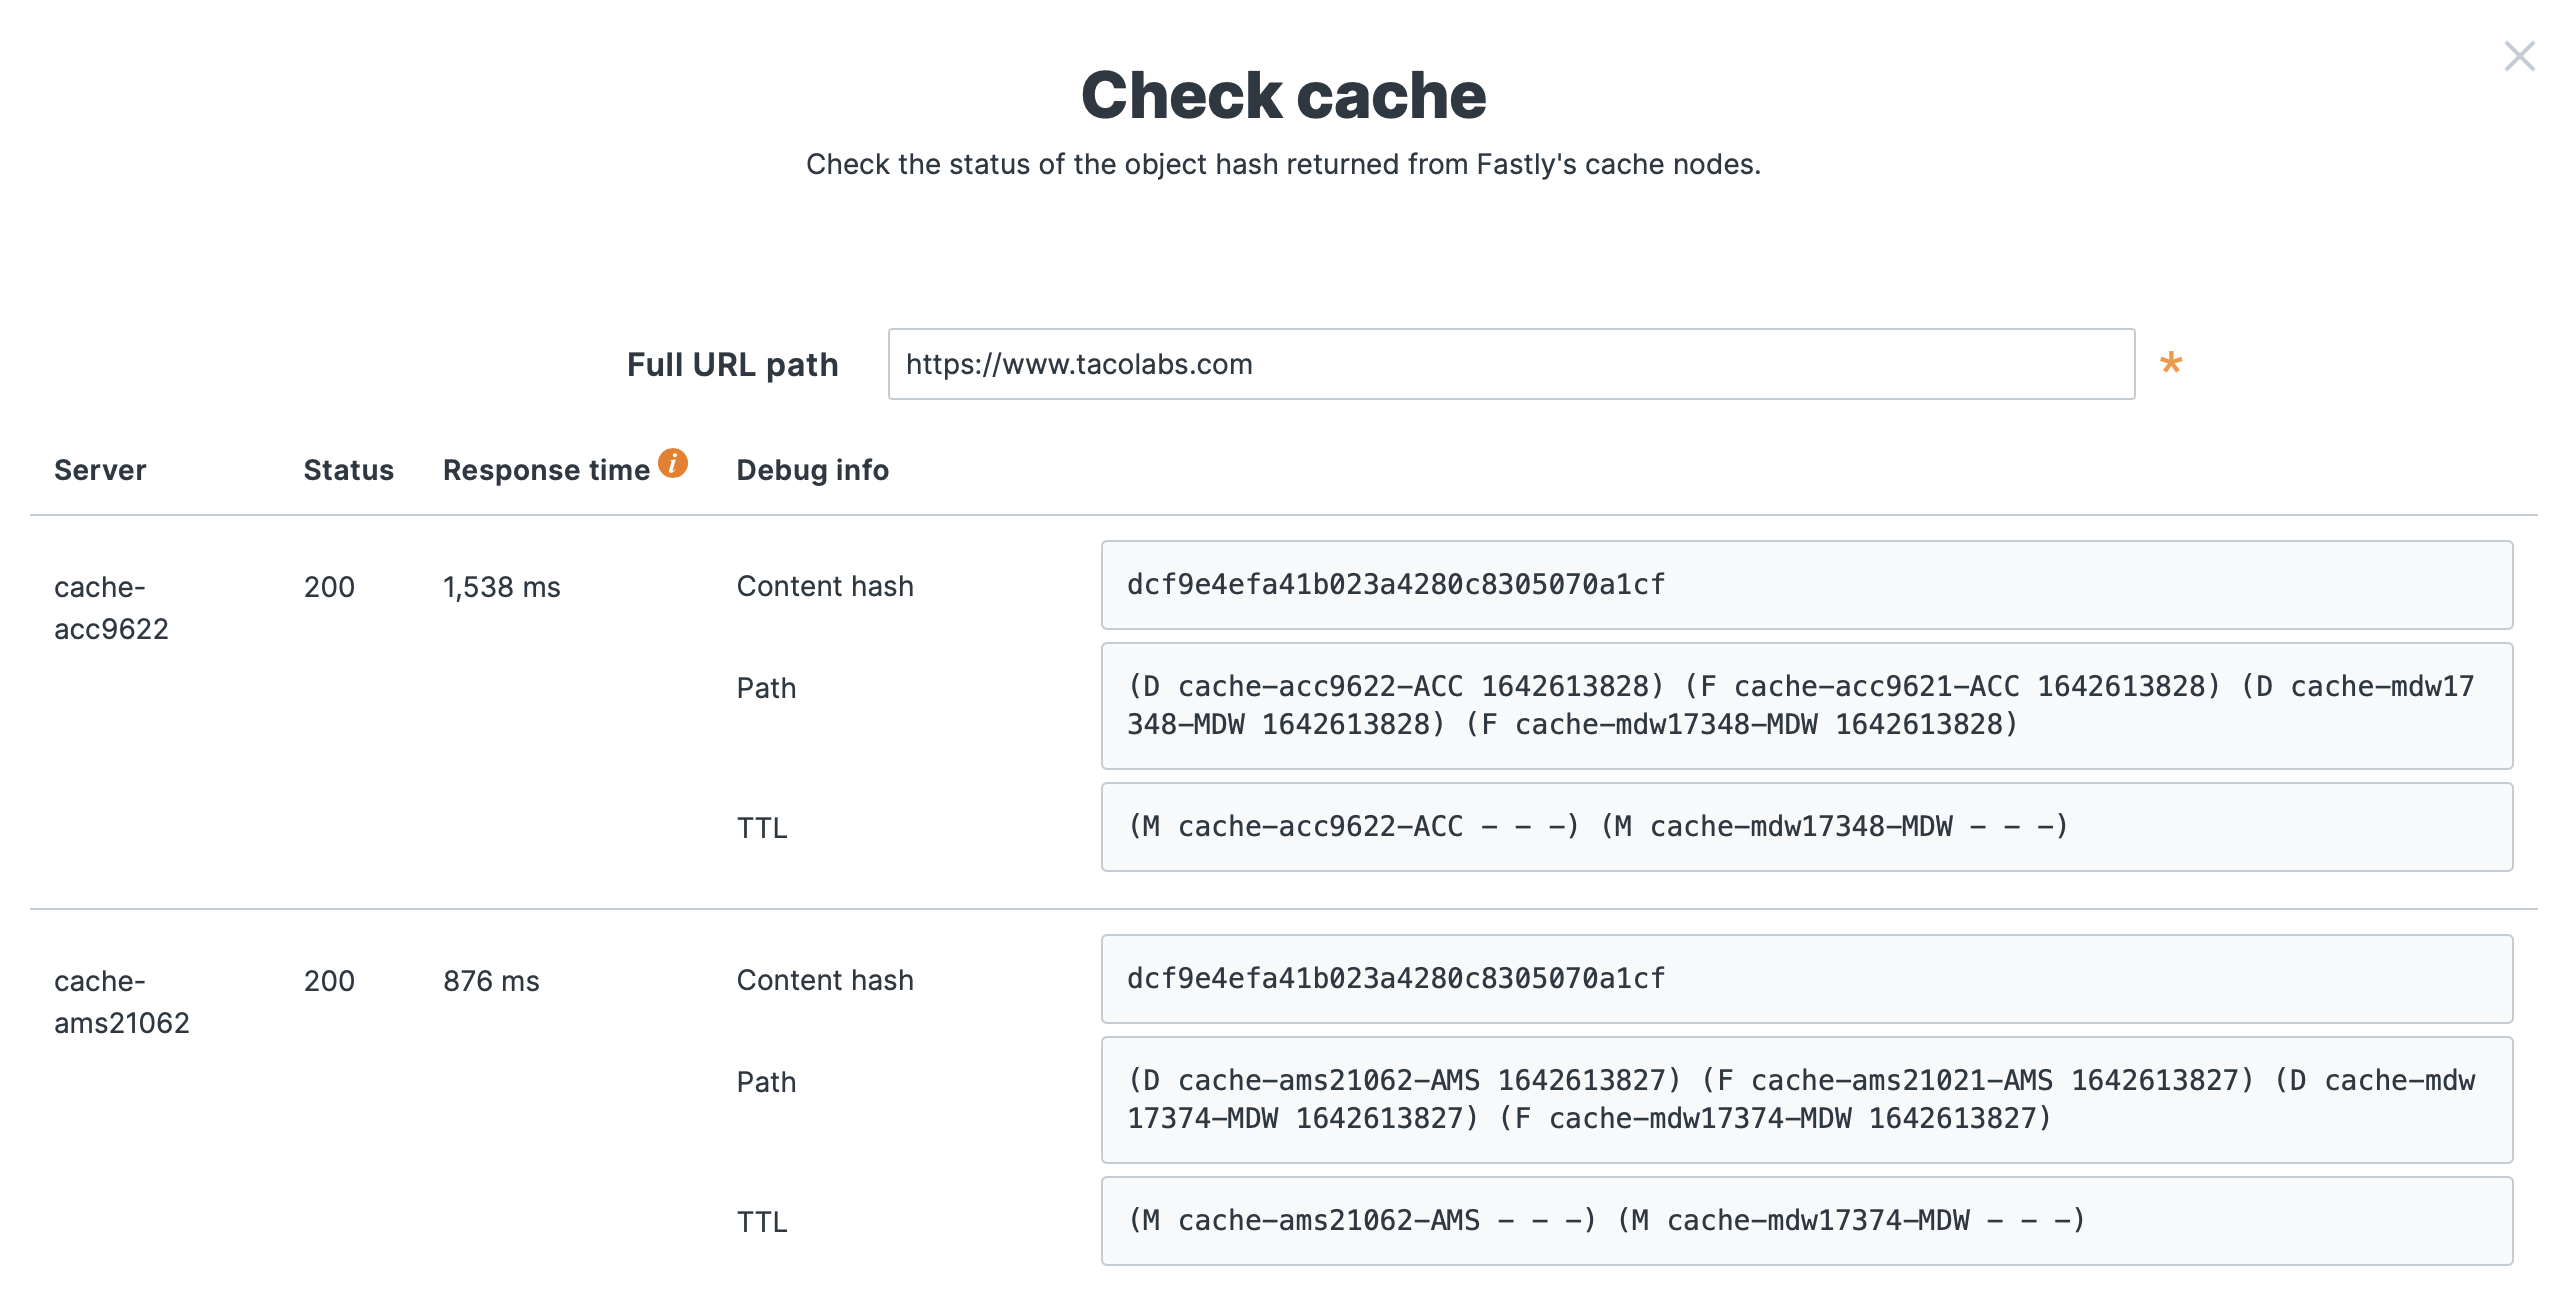The width and height of the screenshot is (2566, 1292).
Task: Select the URL https://www.tacolabs.com
Action: click(1078, 364)
